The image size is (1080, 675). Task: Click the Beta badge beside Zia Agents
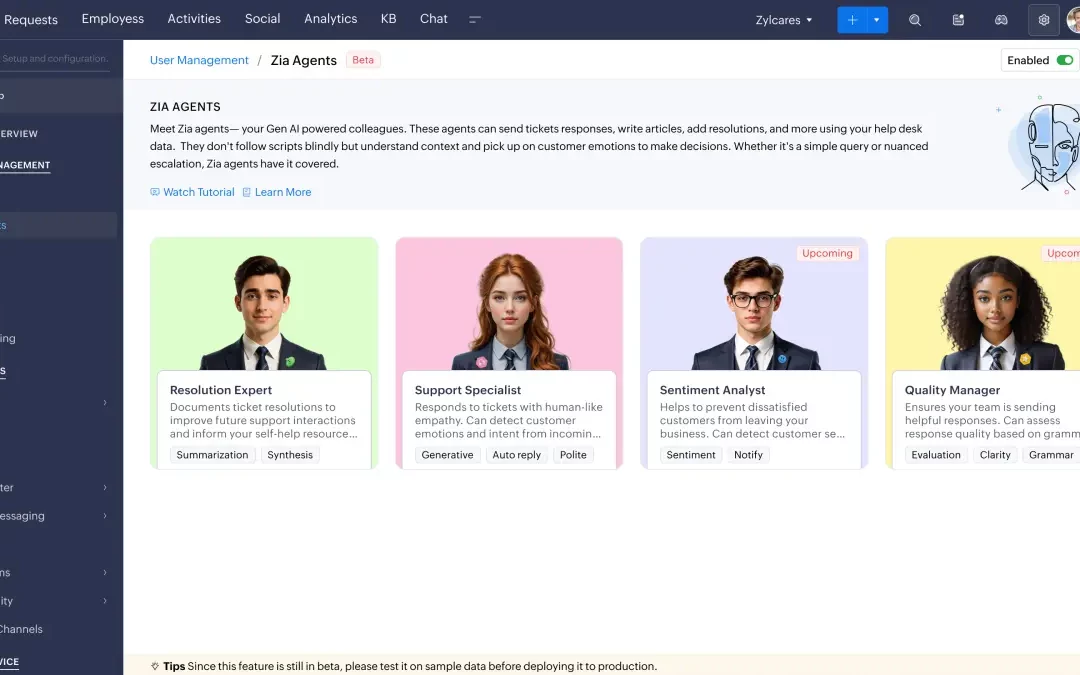(x=363, y=60)
